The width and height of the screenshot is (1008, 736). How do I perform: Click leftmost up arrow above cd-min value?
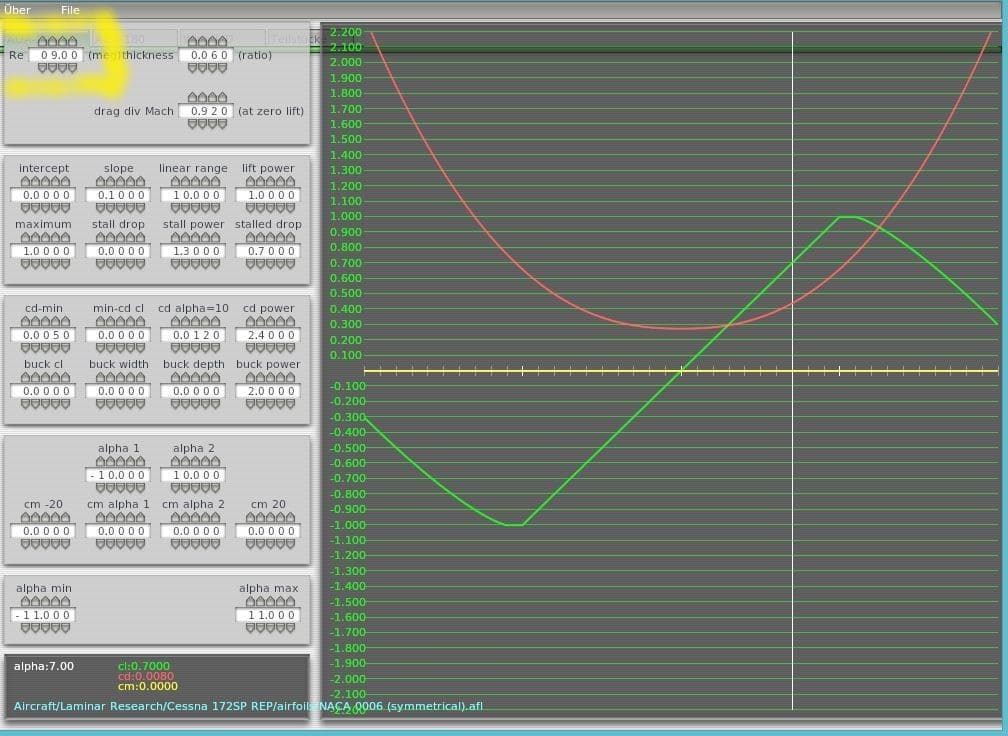tap(27, 322)
